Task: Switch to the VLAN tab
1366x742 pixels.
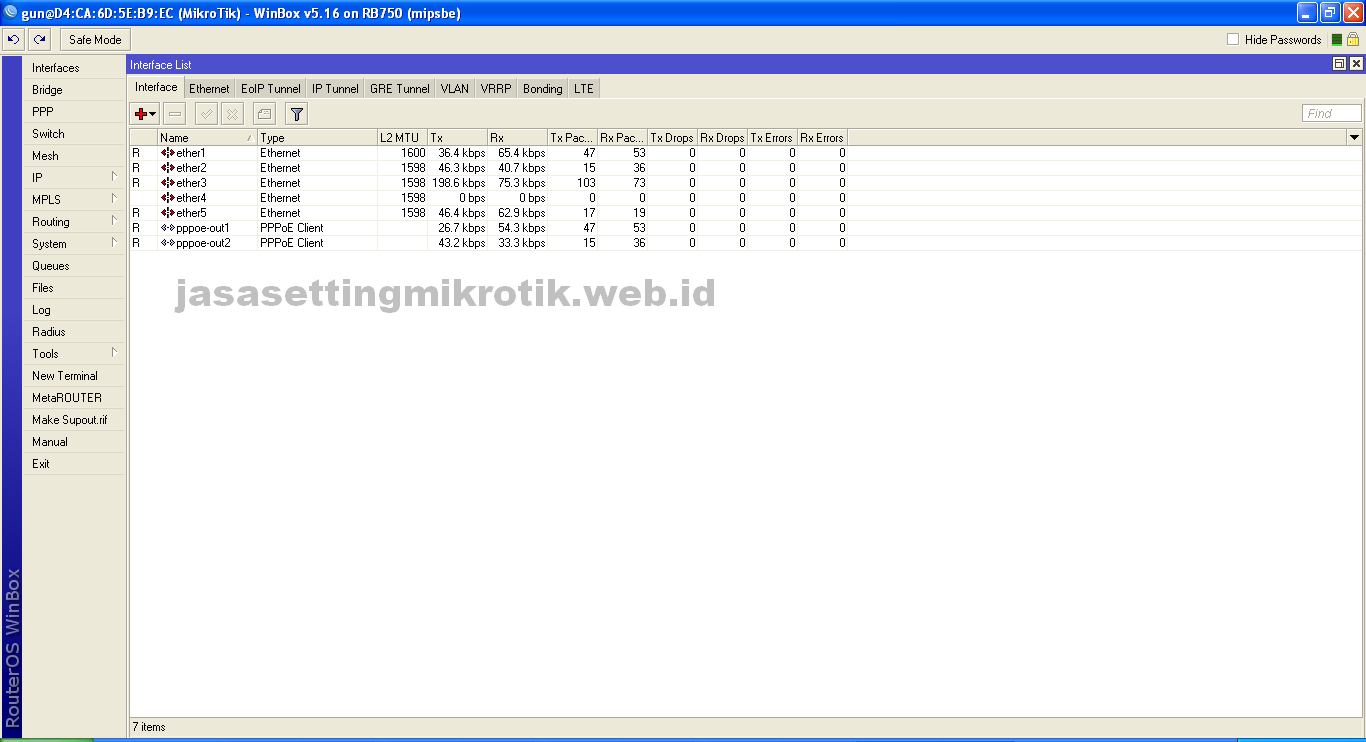Action: pyautogui.click(x=454, y=88)
